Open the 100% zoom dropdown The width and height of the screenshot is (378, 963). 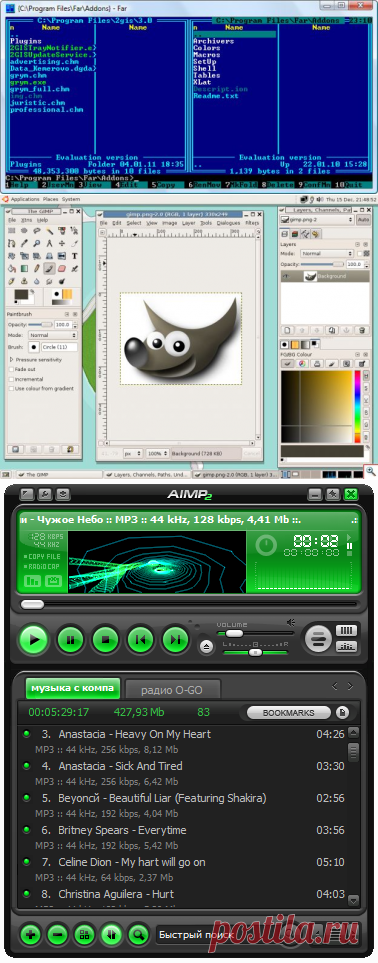click(x=157, y=453)
